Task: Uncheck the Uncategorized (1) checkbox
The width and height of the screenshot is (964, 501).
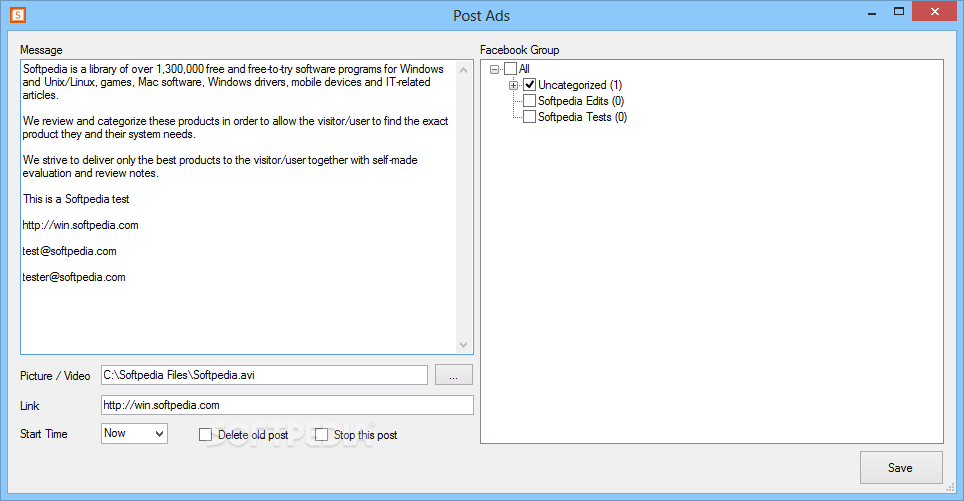Action: (529, 85)
